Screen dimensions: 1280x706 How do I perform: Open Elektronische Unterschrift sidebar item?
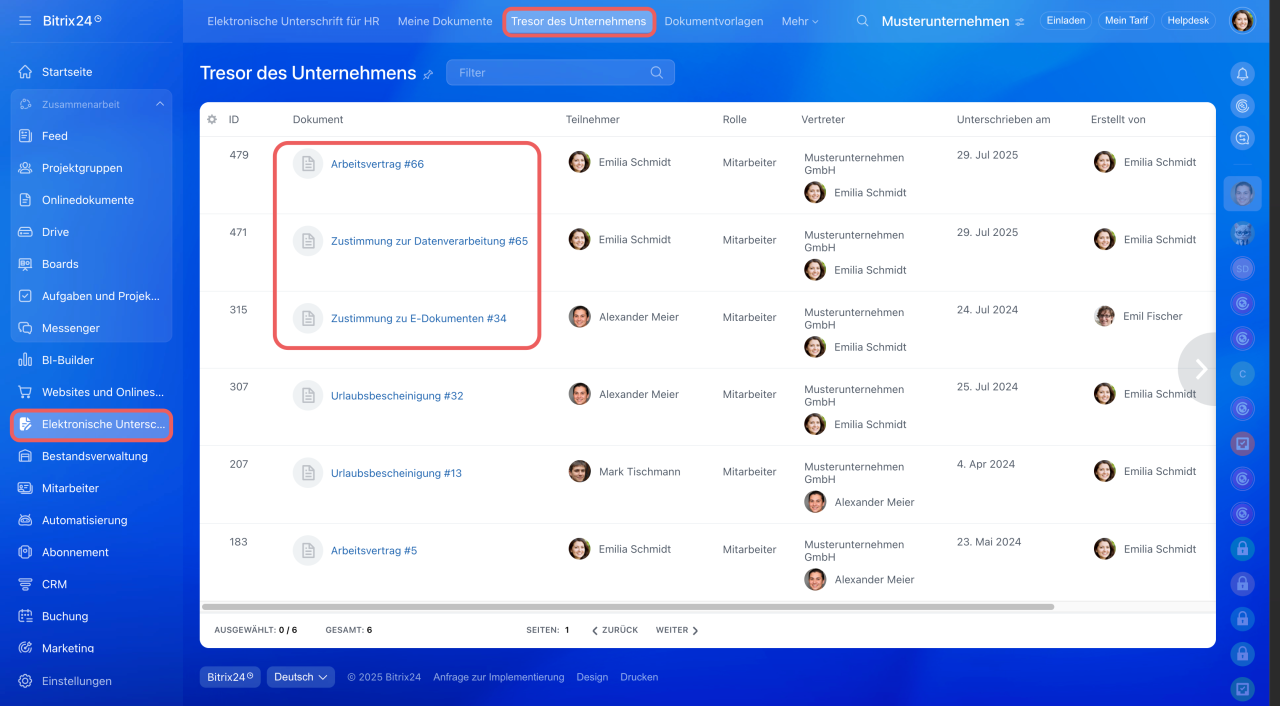coord(91,424)
